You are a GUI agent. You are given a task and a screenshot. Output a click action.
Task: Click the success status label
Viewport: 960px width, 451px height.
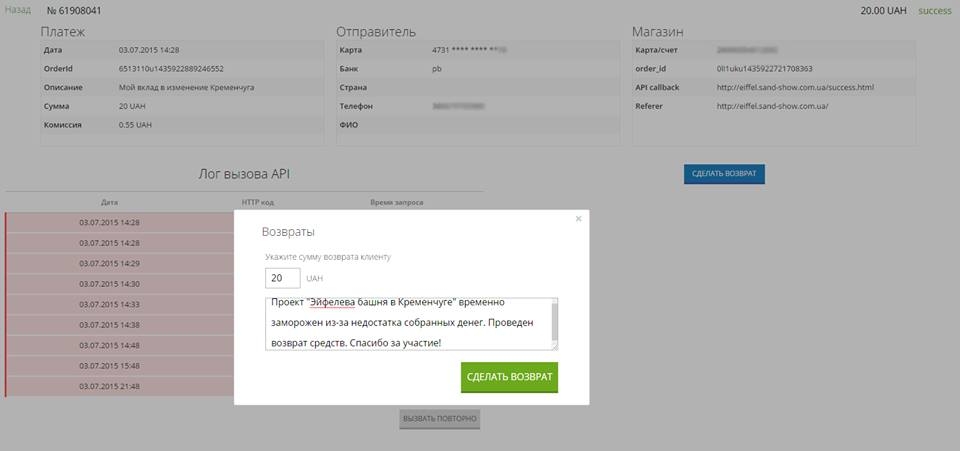(x=934, y=11)
